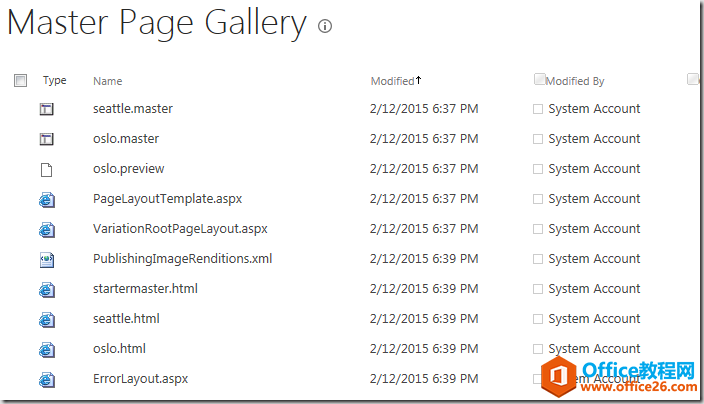Click the Master Page Gallery title
This screenshot has height=404, width=704.
click(157, 24)
